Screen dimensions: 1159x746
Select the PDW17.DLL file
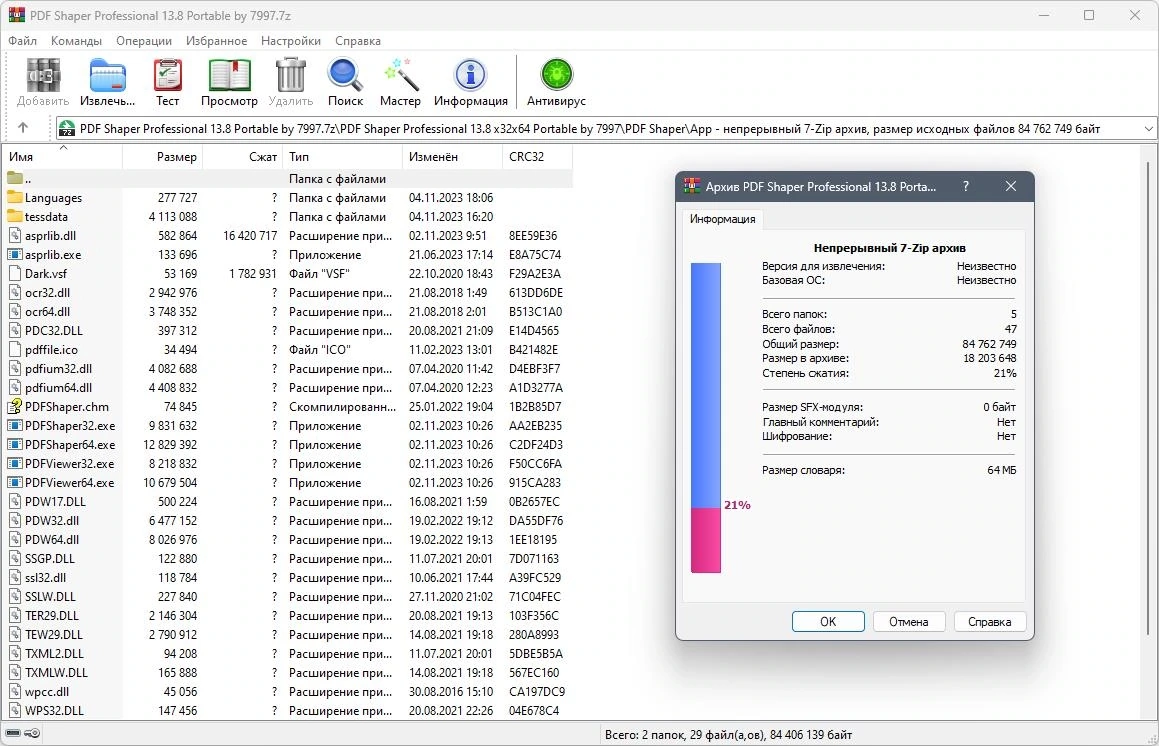coord(55,502)
